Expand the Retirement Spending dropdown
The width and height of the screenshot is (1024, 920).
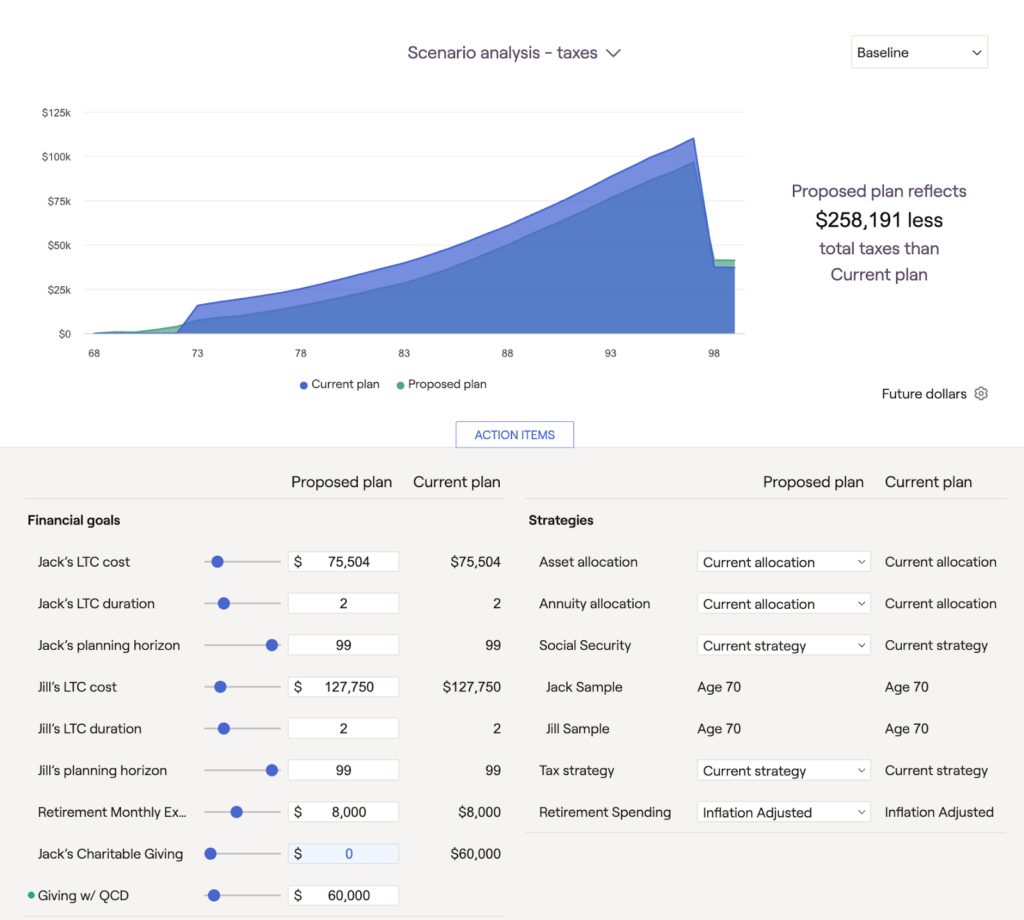click(x=783, y=813)
